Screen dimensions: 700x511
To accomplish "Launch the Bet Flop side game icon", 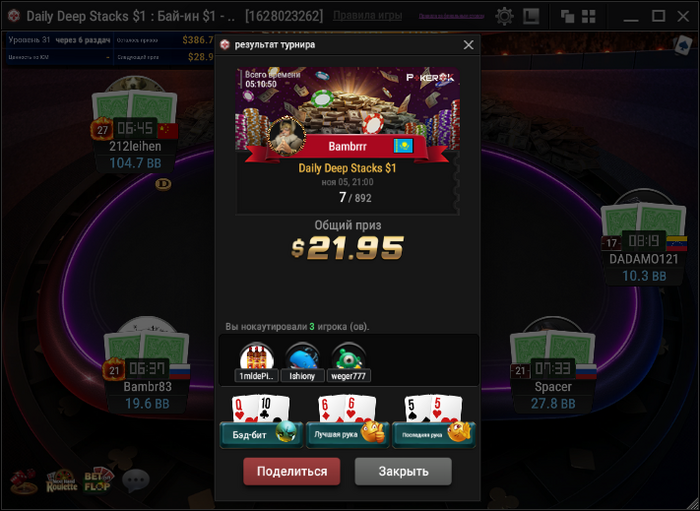I will [97, 480].
